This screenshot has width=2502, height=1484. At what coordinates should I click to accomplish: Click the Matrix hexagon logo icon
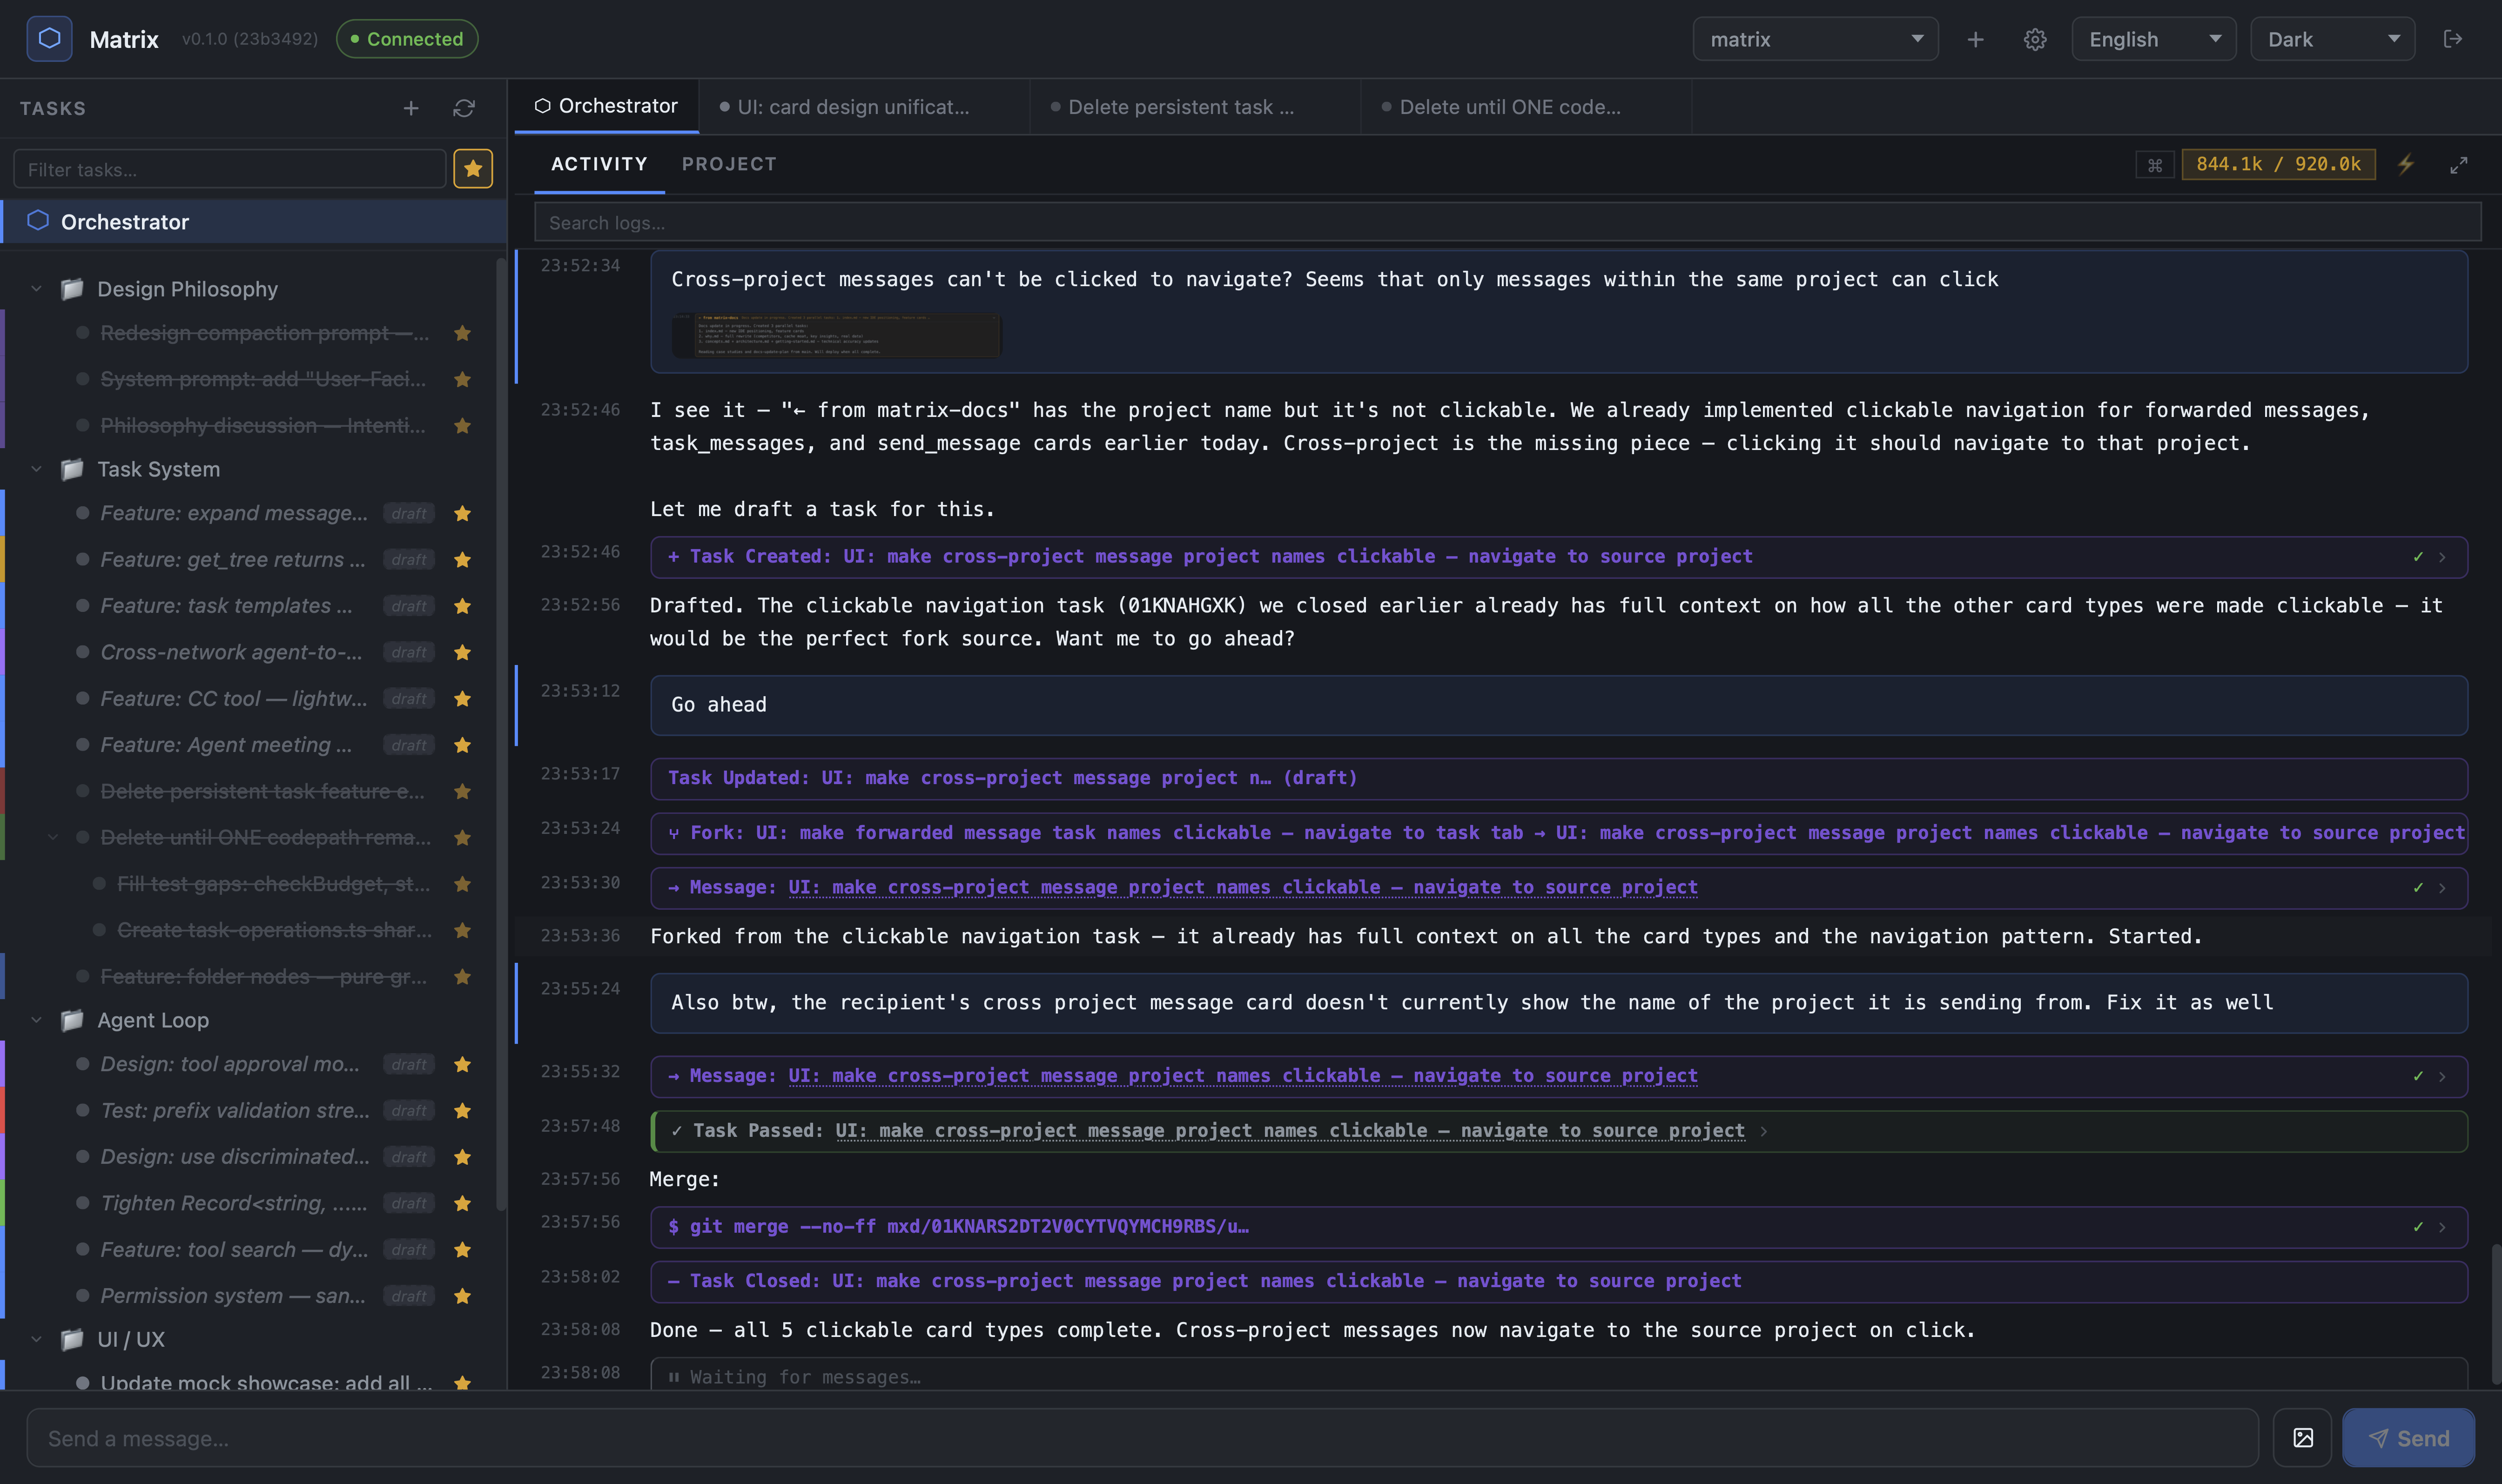point(49,39)
